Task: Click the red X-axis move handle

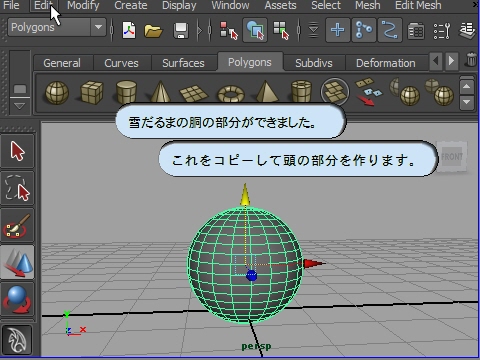Action: coord(314,264)
